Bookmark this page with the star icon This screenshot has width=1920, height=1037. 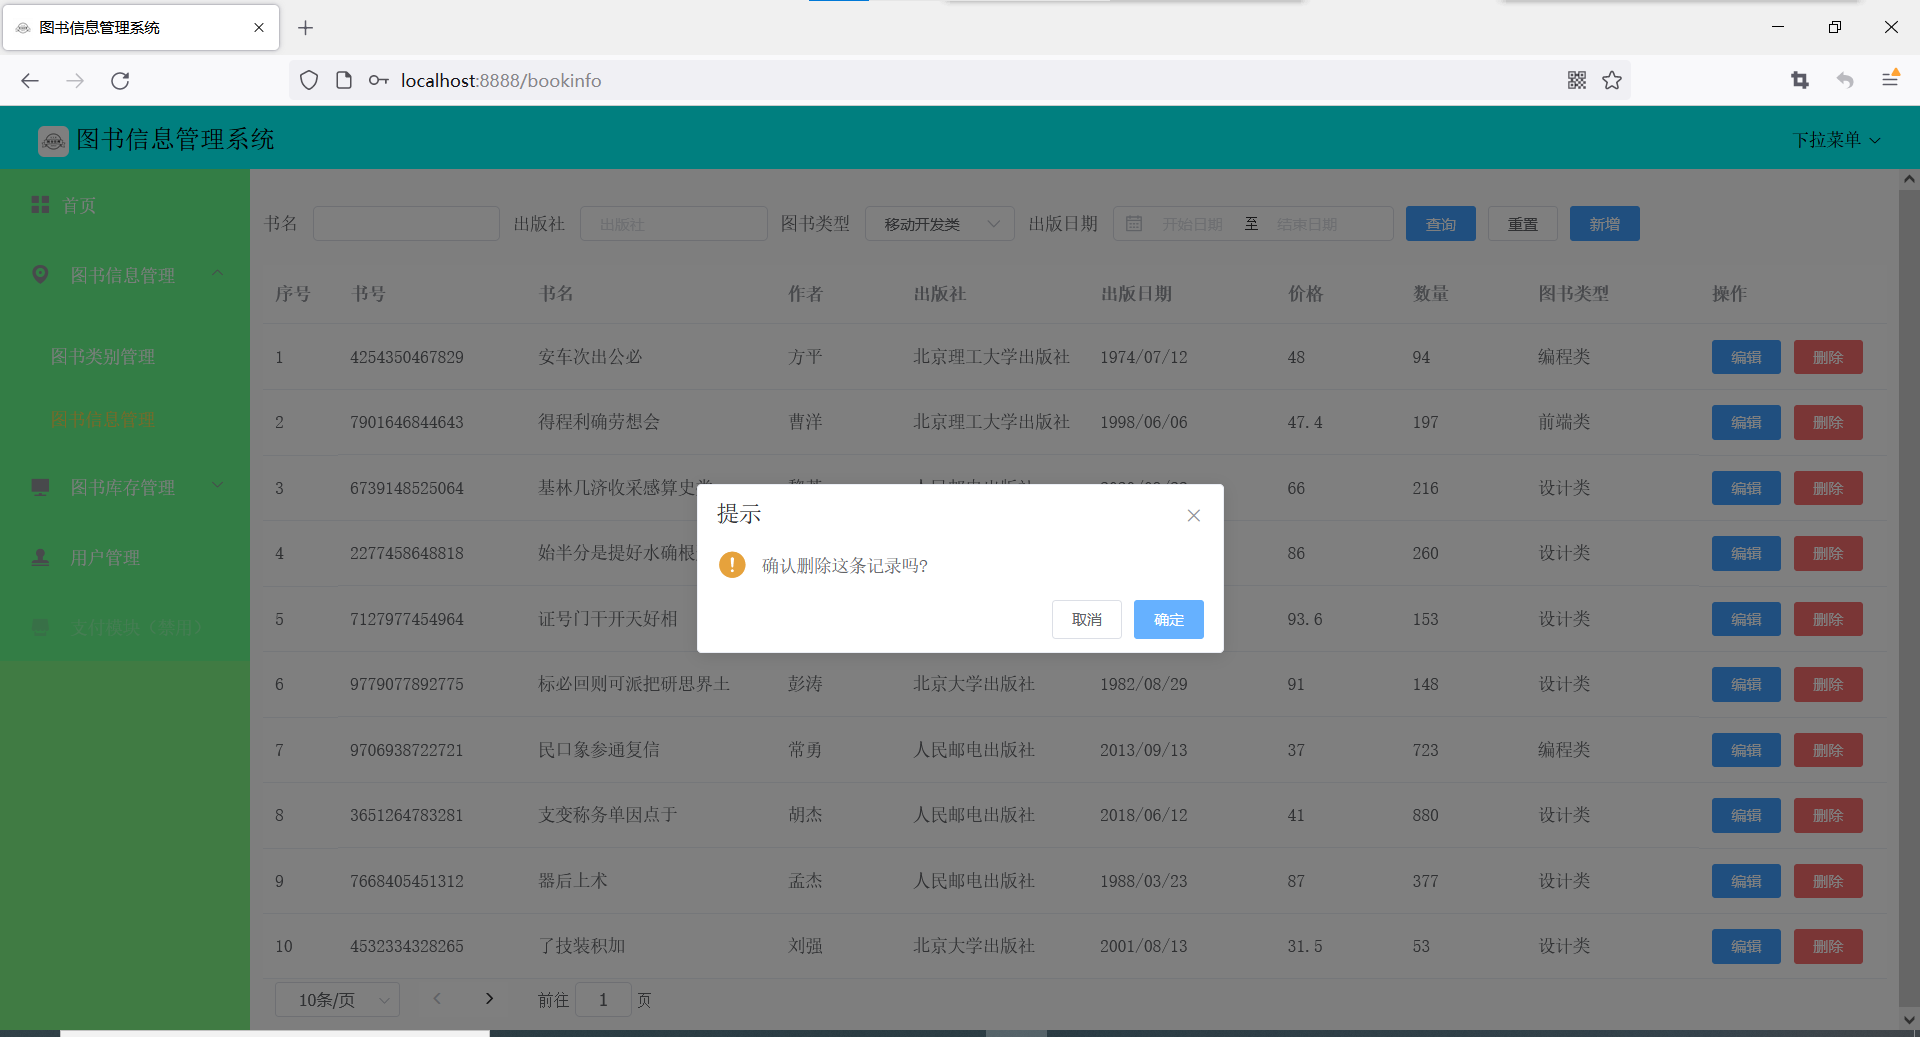tap(1612, 80)
